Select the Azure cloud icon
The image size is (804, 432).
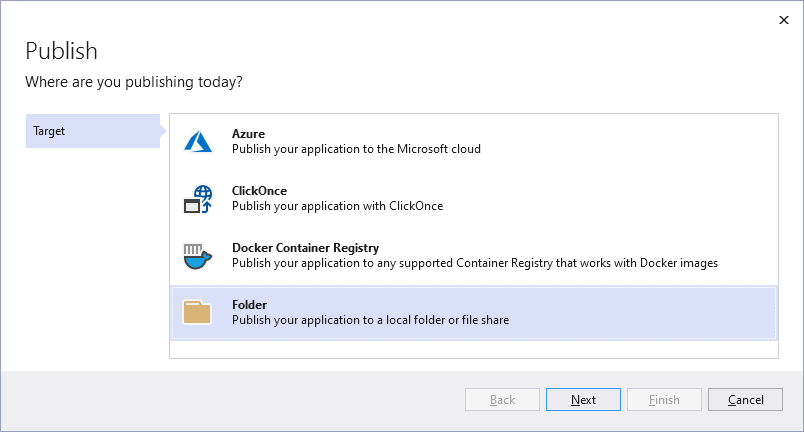[198, 141]
